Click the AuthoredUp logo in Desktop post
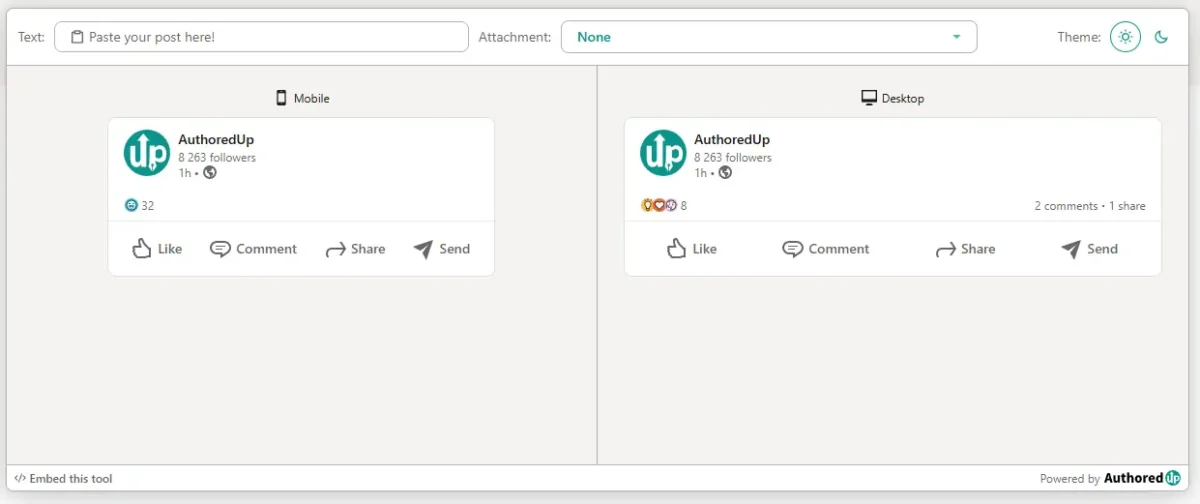 [x=663, y=153]
